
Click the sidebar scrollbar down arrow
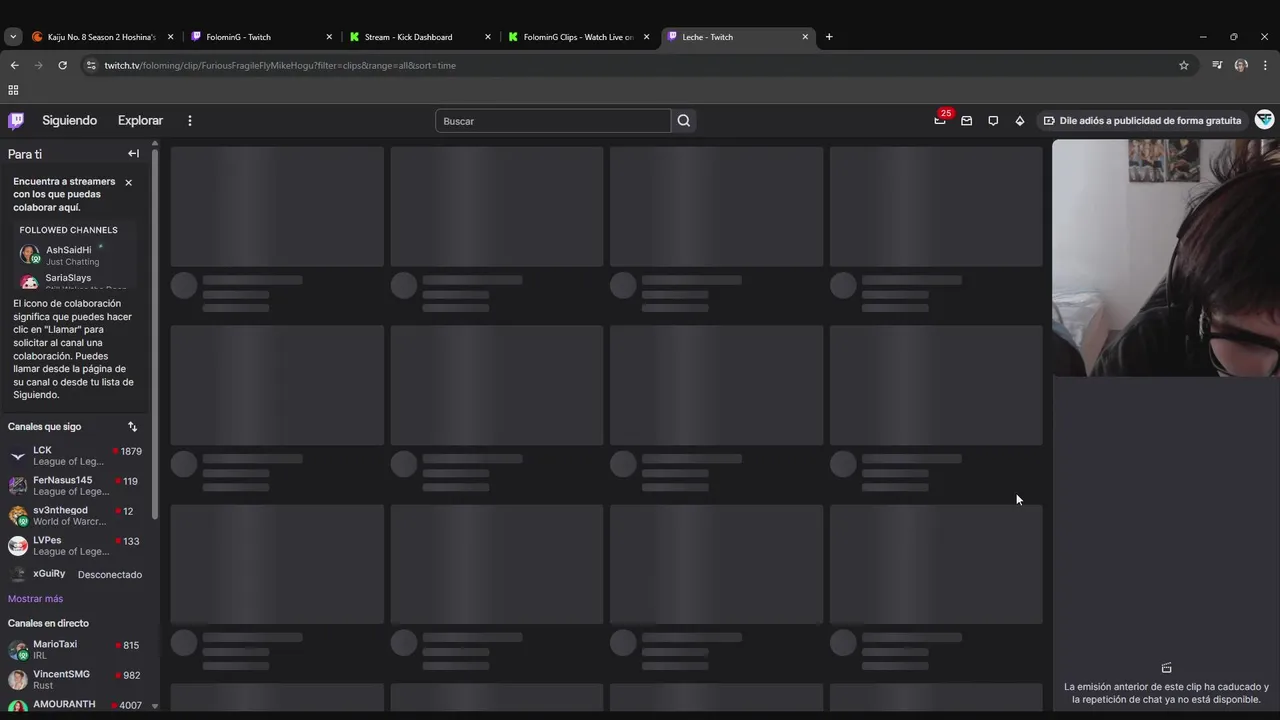pyautogui.click(x=155, y=706)
